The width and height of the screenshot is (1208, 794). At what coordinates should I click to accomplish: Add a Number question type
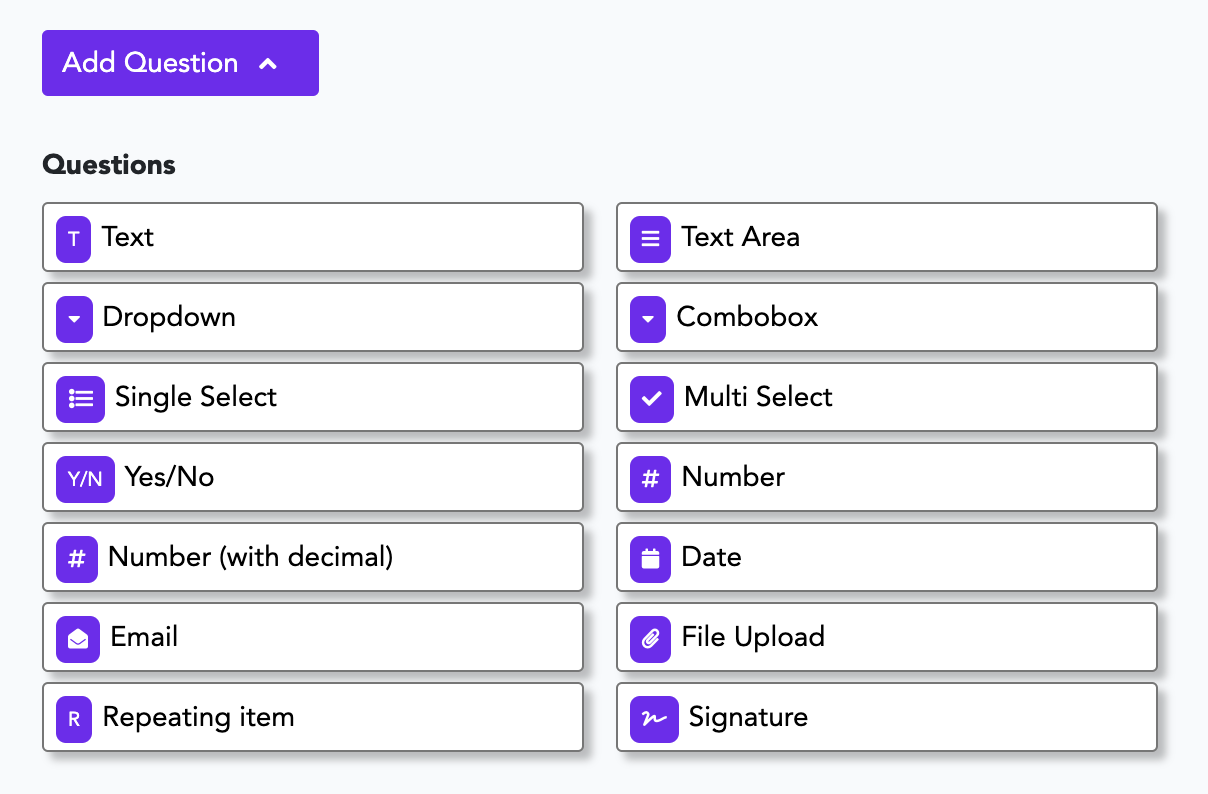click(886, 477)
